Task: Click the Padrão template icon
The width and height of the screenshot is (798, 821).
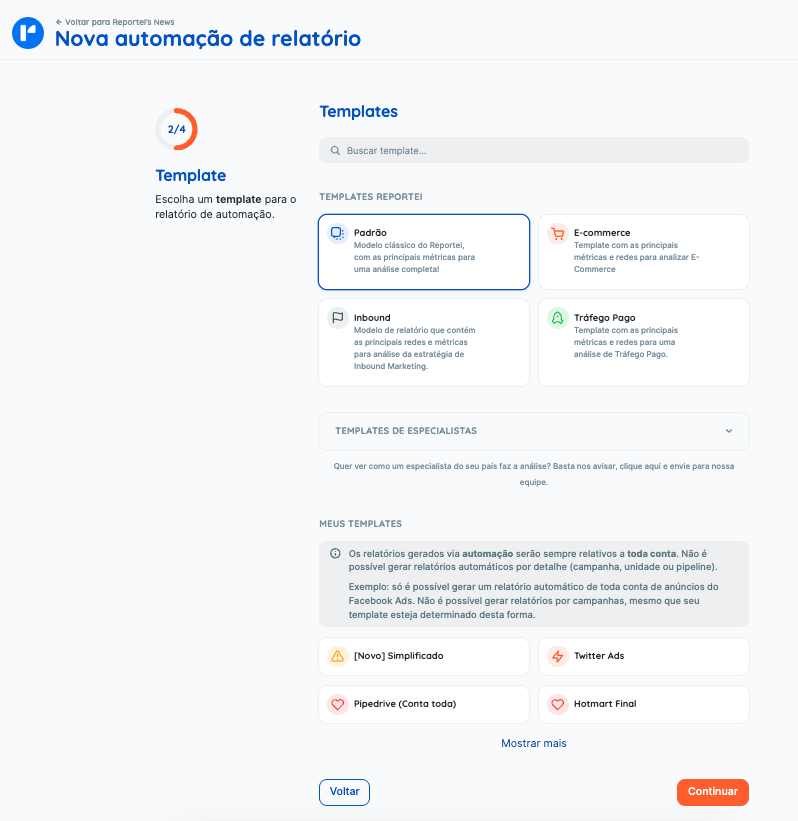Action: [x=338, y=233]
